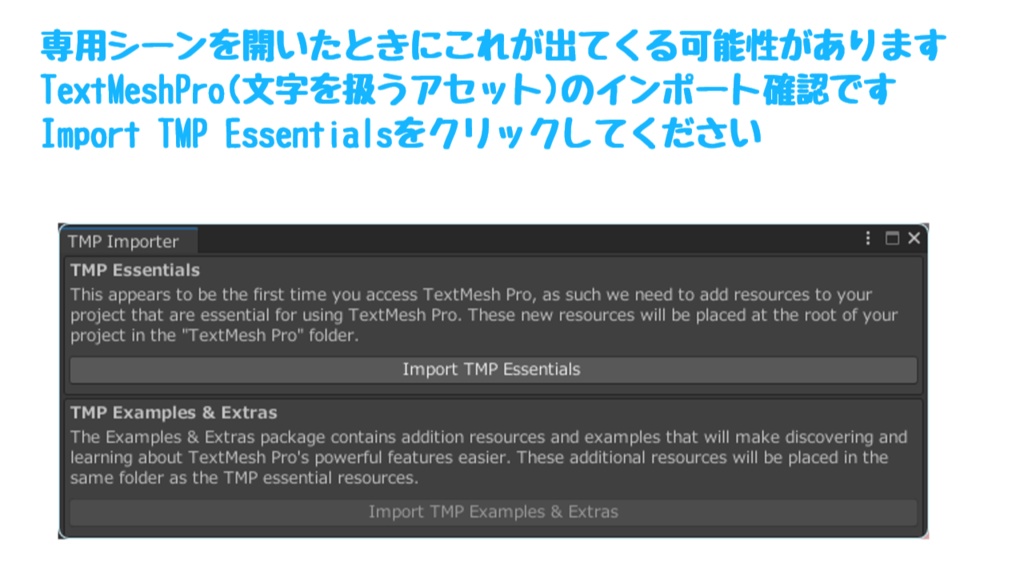1024x576 pixels.
Task: Click the TMP Essentials section heading
Action: point(135,270)
